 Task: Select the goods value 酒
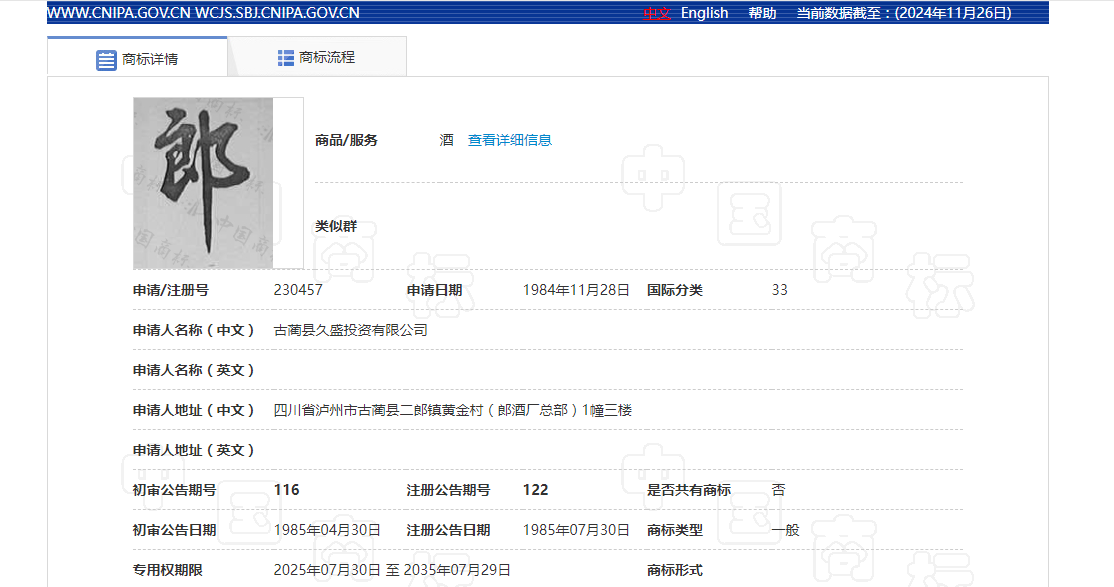[x=446, y=140]
